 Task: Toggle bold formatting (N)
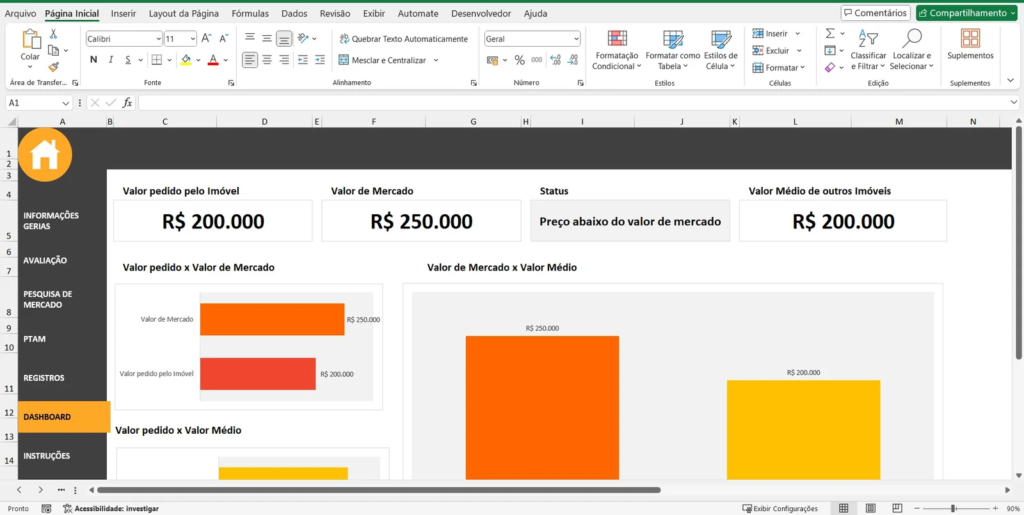(x=94, y=60)
